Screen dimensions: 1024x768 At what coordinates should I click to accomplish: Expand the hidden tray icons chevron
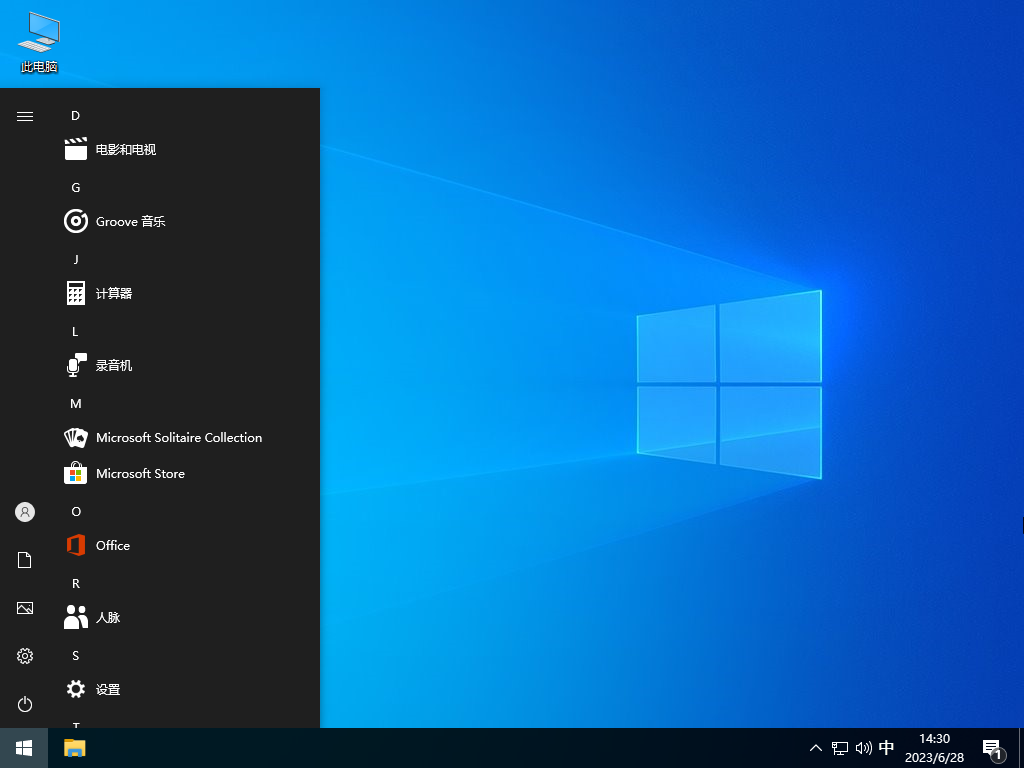click(816, 747)
